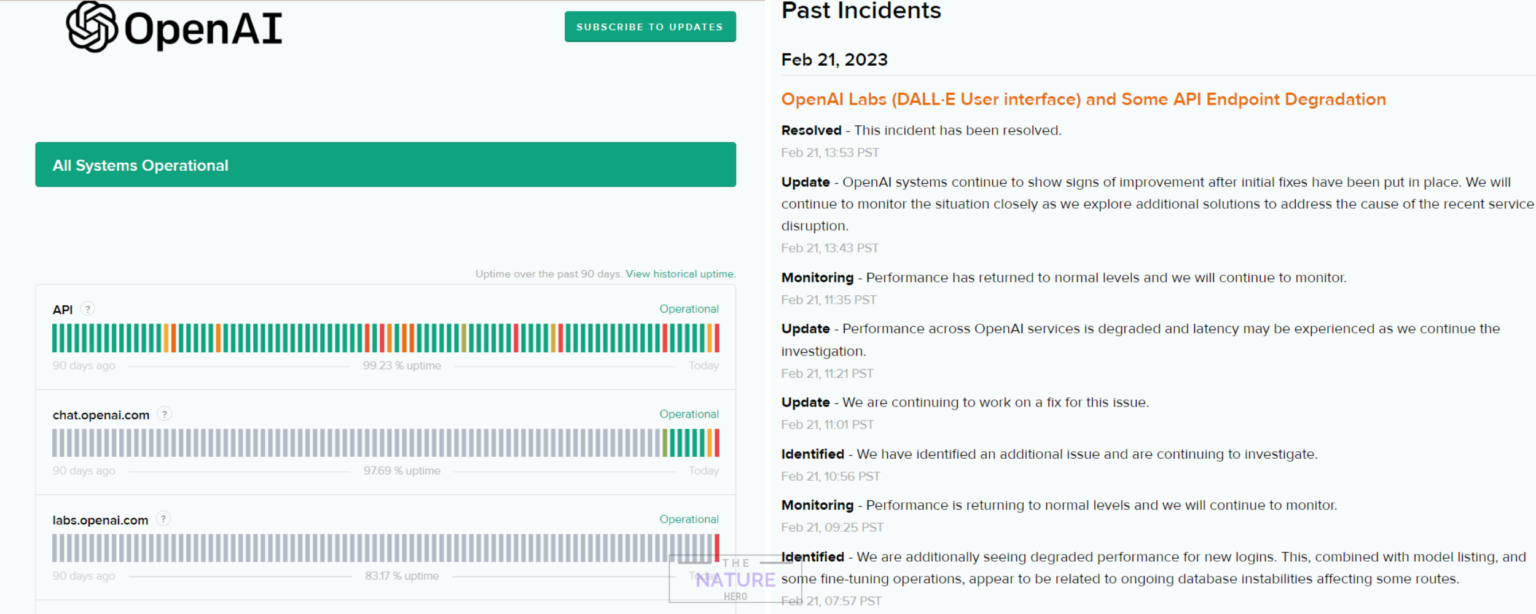Select today's red bar for labs.openai.com
The image size is (1536, 614).
716,548
